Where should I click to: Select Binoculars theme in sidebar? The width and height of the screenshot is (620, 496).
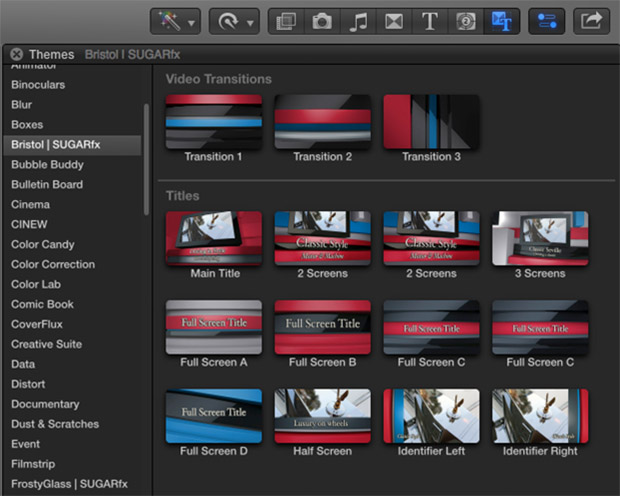pyautogui.click(x=38, y=85)
